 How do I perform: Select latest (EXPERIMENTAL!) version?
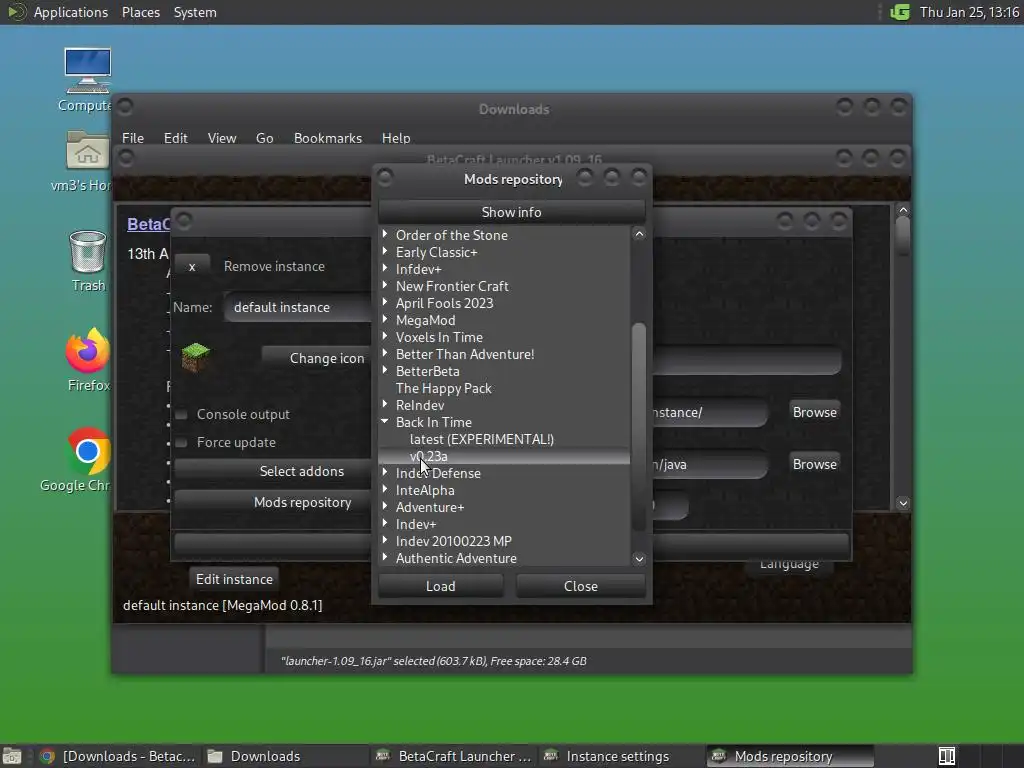(481, 439)
